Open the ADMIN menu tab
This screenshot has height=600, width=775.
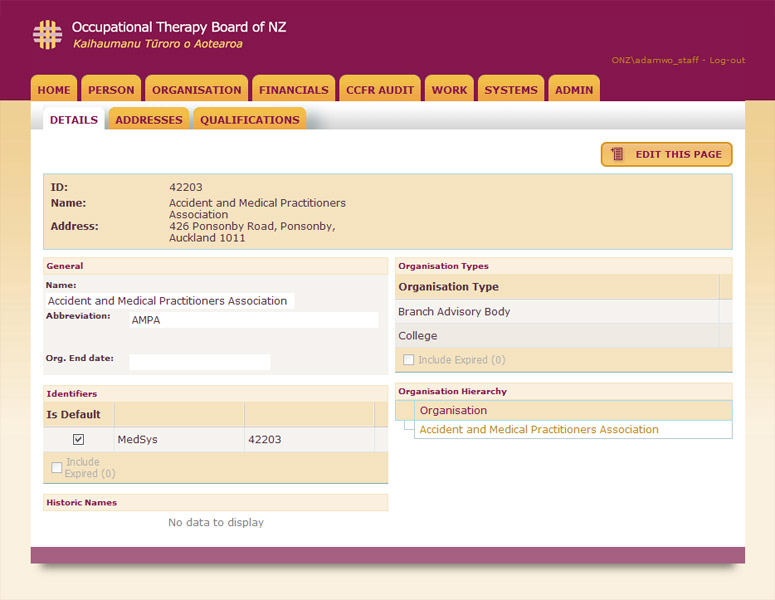(574, 90)
